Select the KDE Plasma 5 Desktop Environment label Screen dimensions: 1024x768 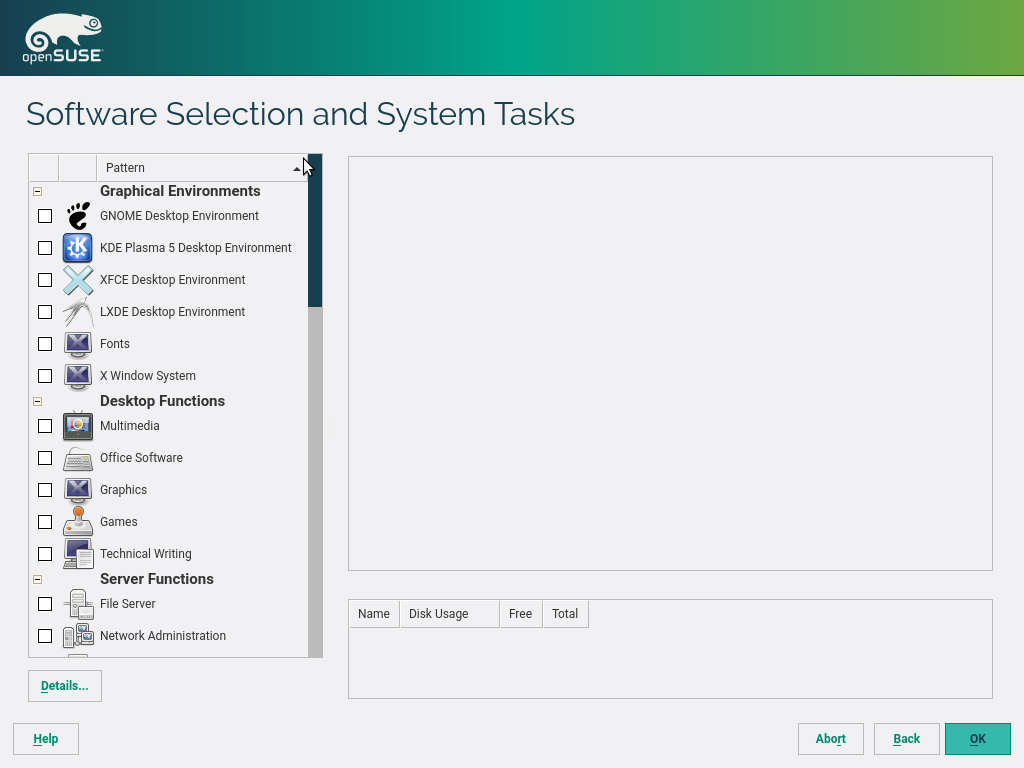pos(195,248)
